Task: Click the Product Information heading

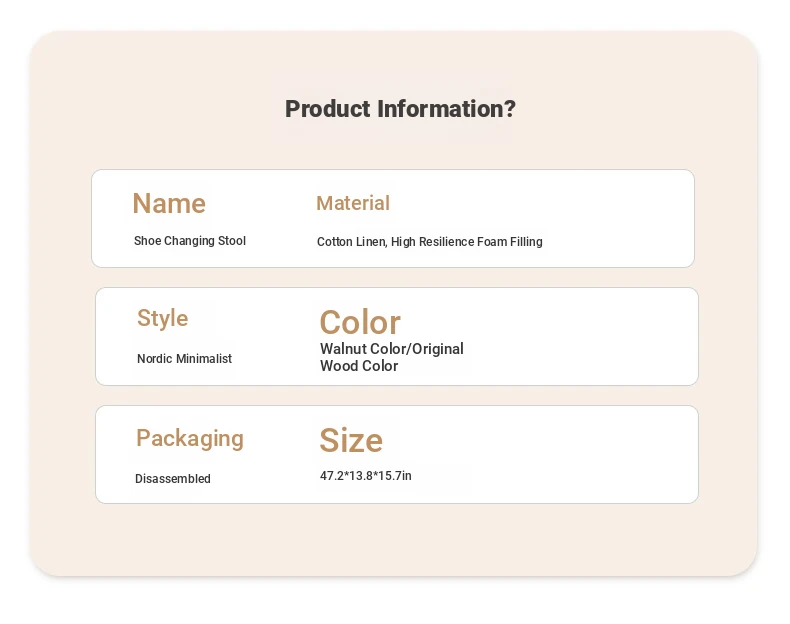Action: click(x=400, y=109)
